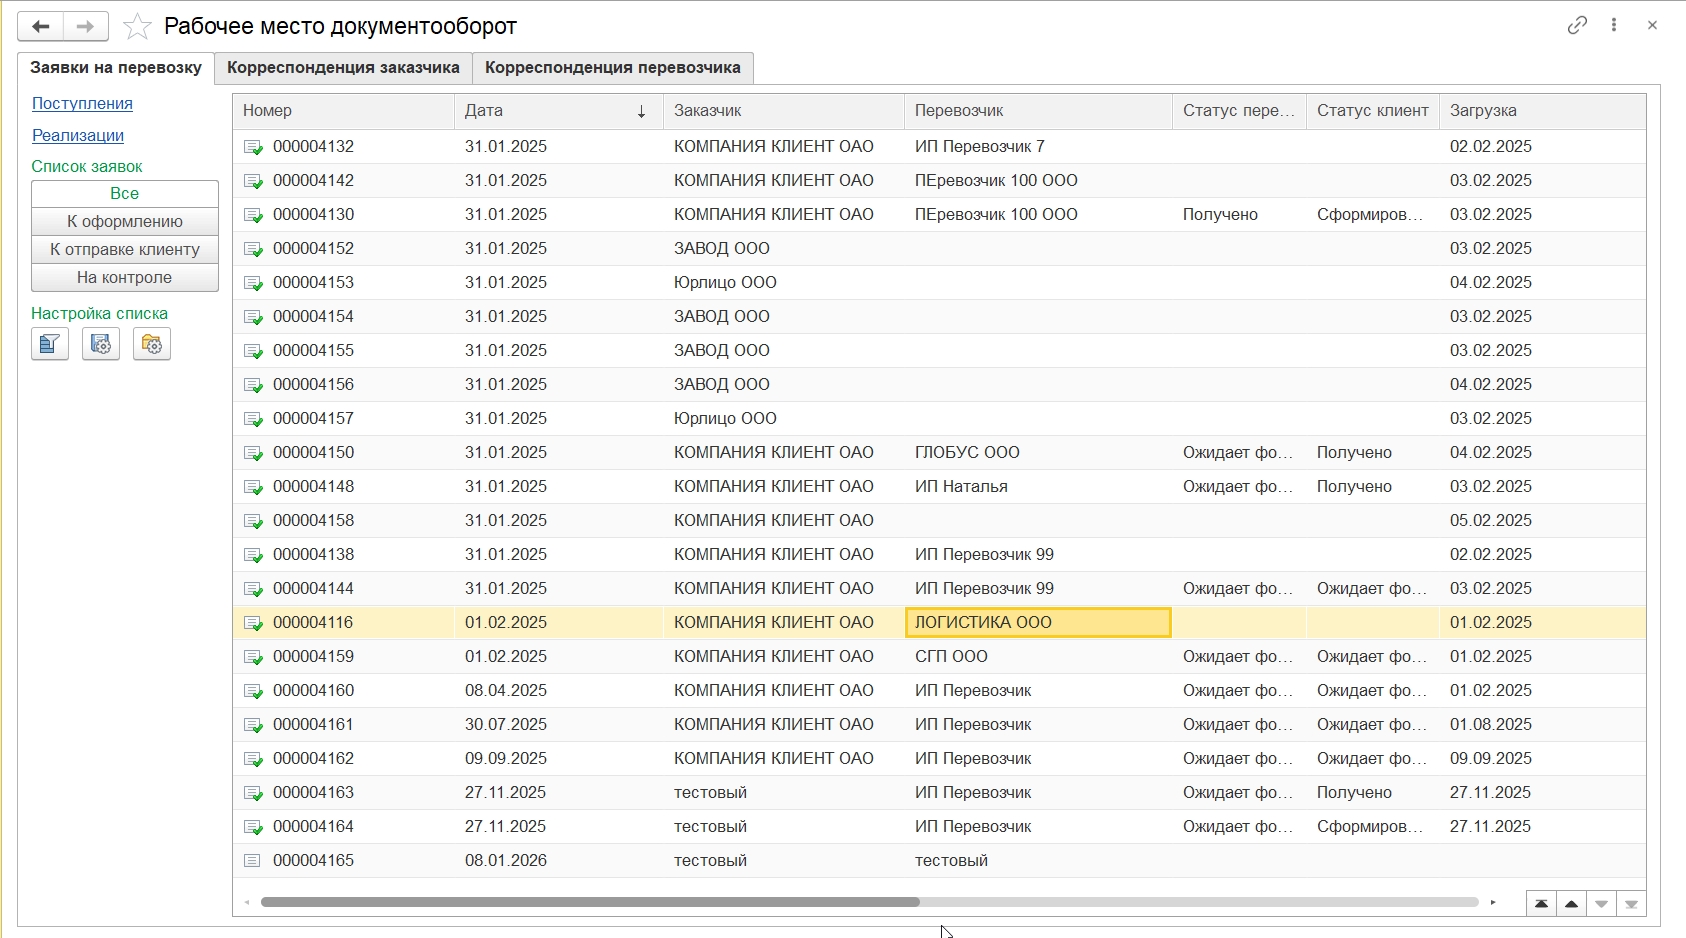Click sort arrow in Дата column header
1686x938 pixels.
coord(641,111)
